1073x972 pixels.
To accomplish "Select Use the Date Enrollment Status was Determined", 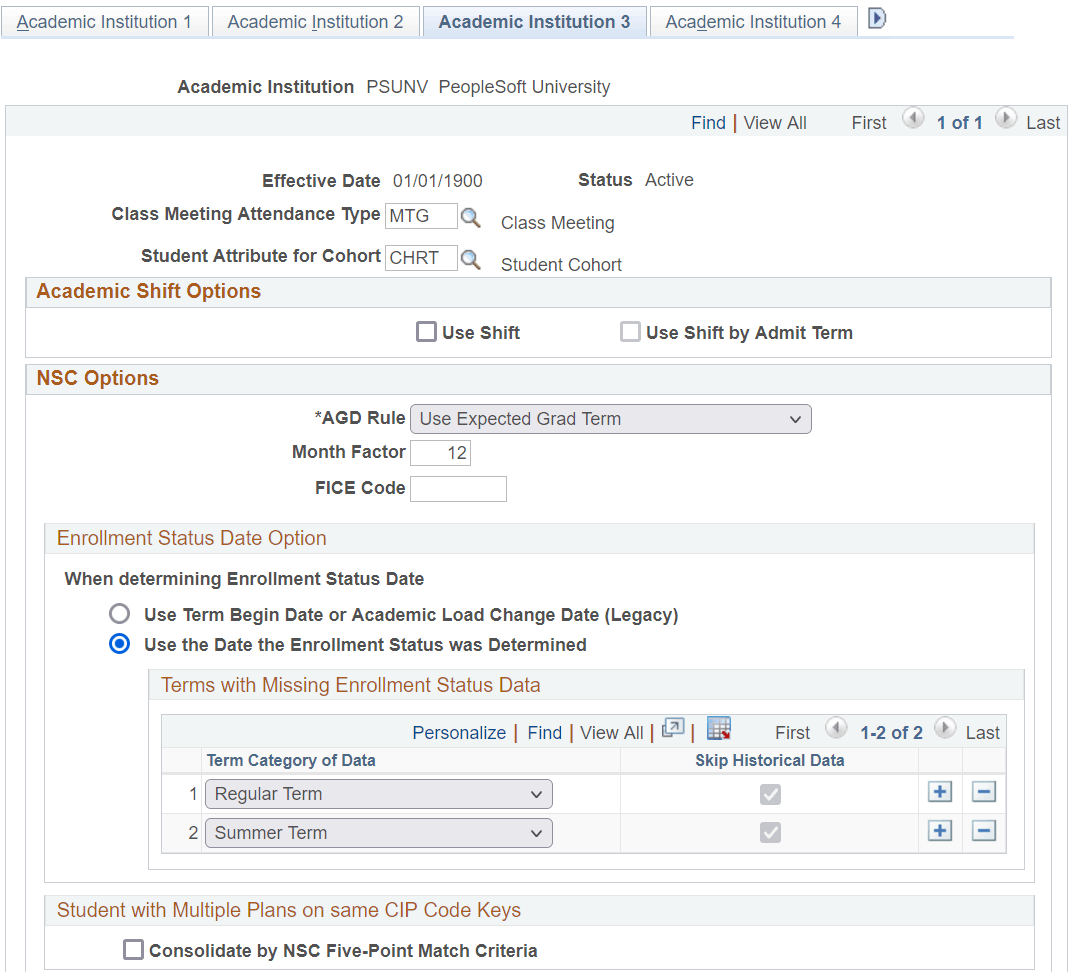I will click(119, 644).
